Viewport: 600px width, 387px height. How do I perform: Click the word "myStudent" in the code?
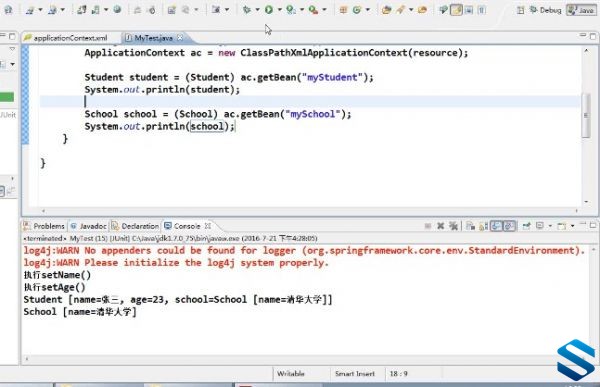point(332,77)
